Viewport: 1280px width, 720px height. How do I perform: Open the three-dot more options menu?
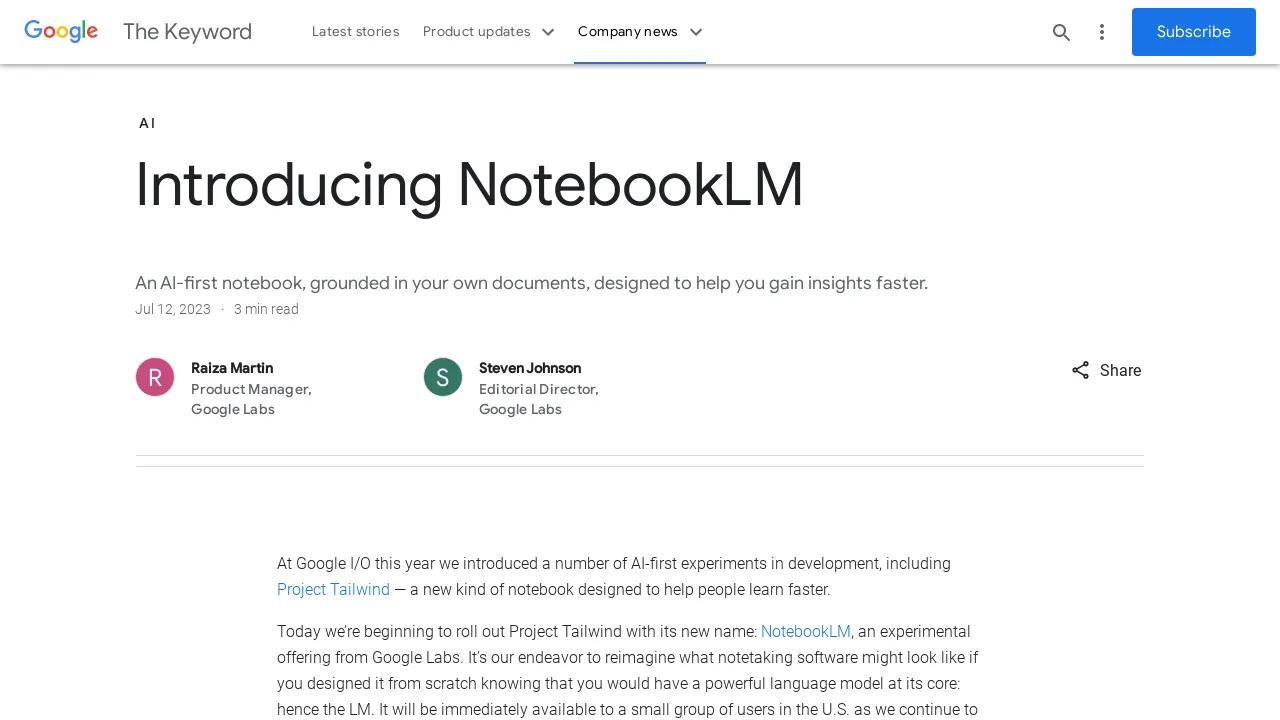coord(1102,32)
